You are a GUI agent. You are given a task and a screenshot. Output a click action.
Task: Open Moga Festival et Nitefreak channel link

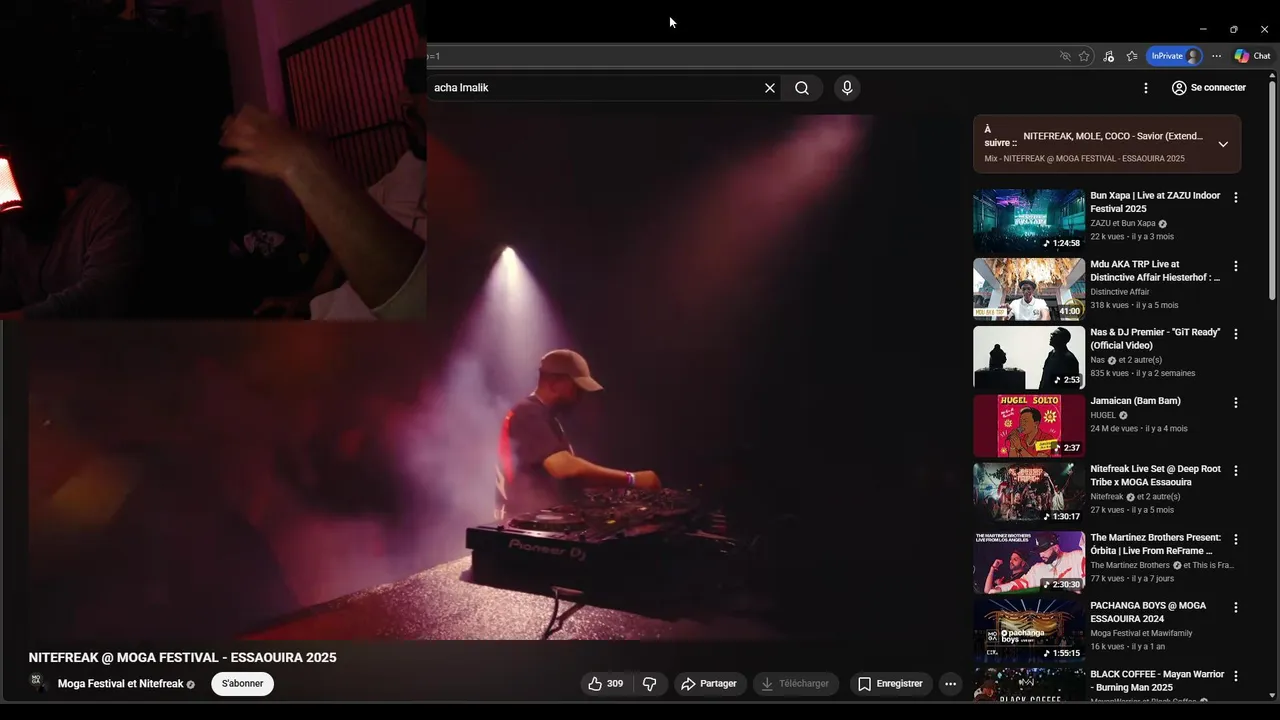point(120,684)
